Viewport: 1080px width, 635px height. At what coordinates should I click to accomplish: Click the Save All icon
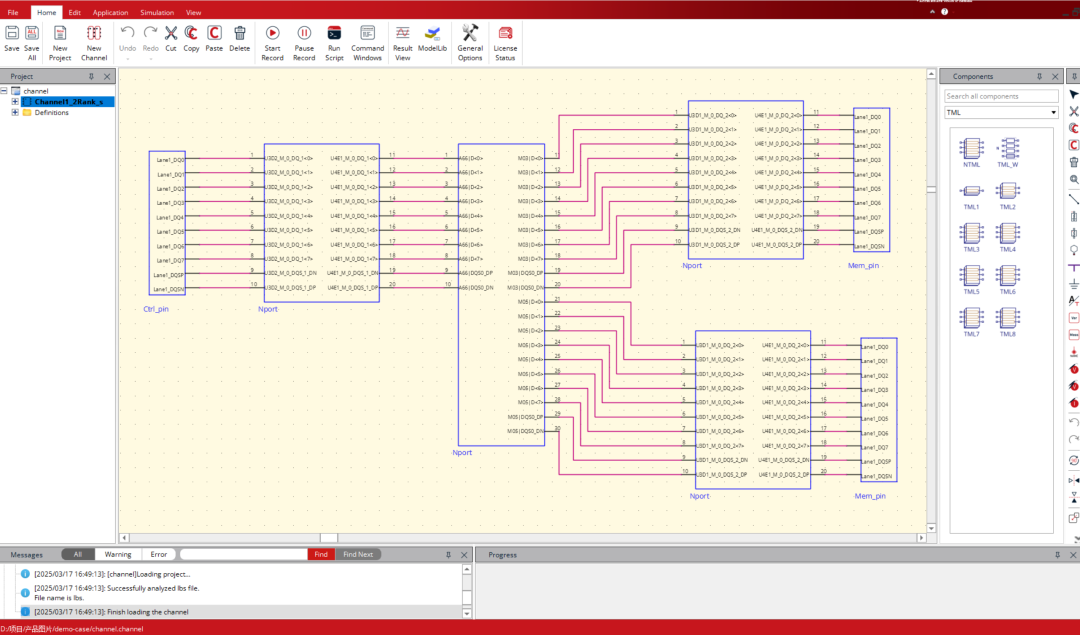click(x=32, y=33)
